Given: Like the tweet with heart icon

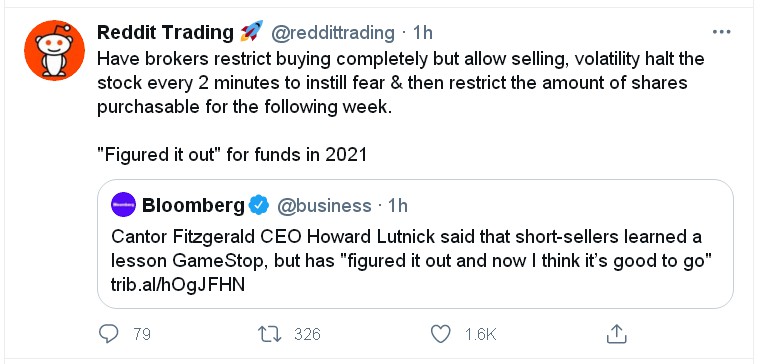Looking at the screenshot, I should coord(441,334).
